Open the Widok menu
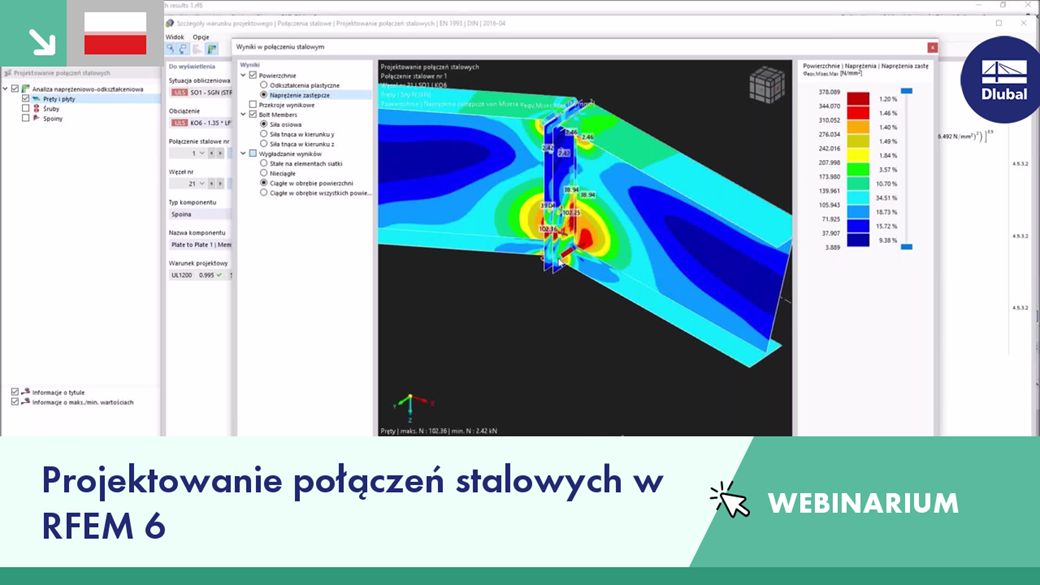 (174, 37)
